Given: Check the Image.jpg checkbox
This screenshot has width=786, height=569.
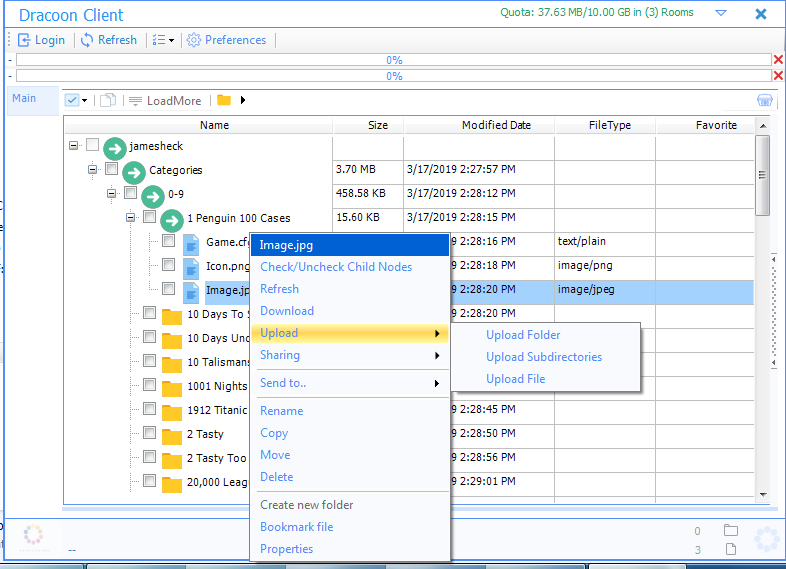Looking at the screenshot, I should pos(168,288).
